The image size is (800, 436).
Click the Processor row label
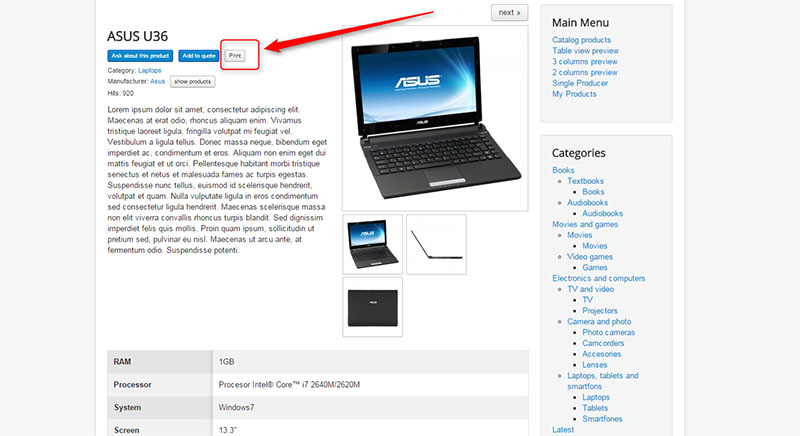[132, 384]
